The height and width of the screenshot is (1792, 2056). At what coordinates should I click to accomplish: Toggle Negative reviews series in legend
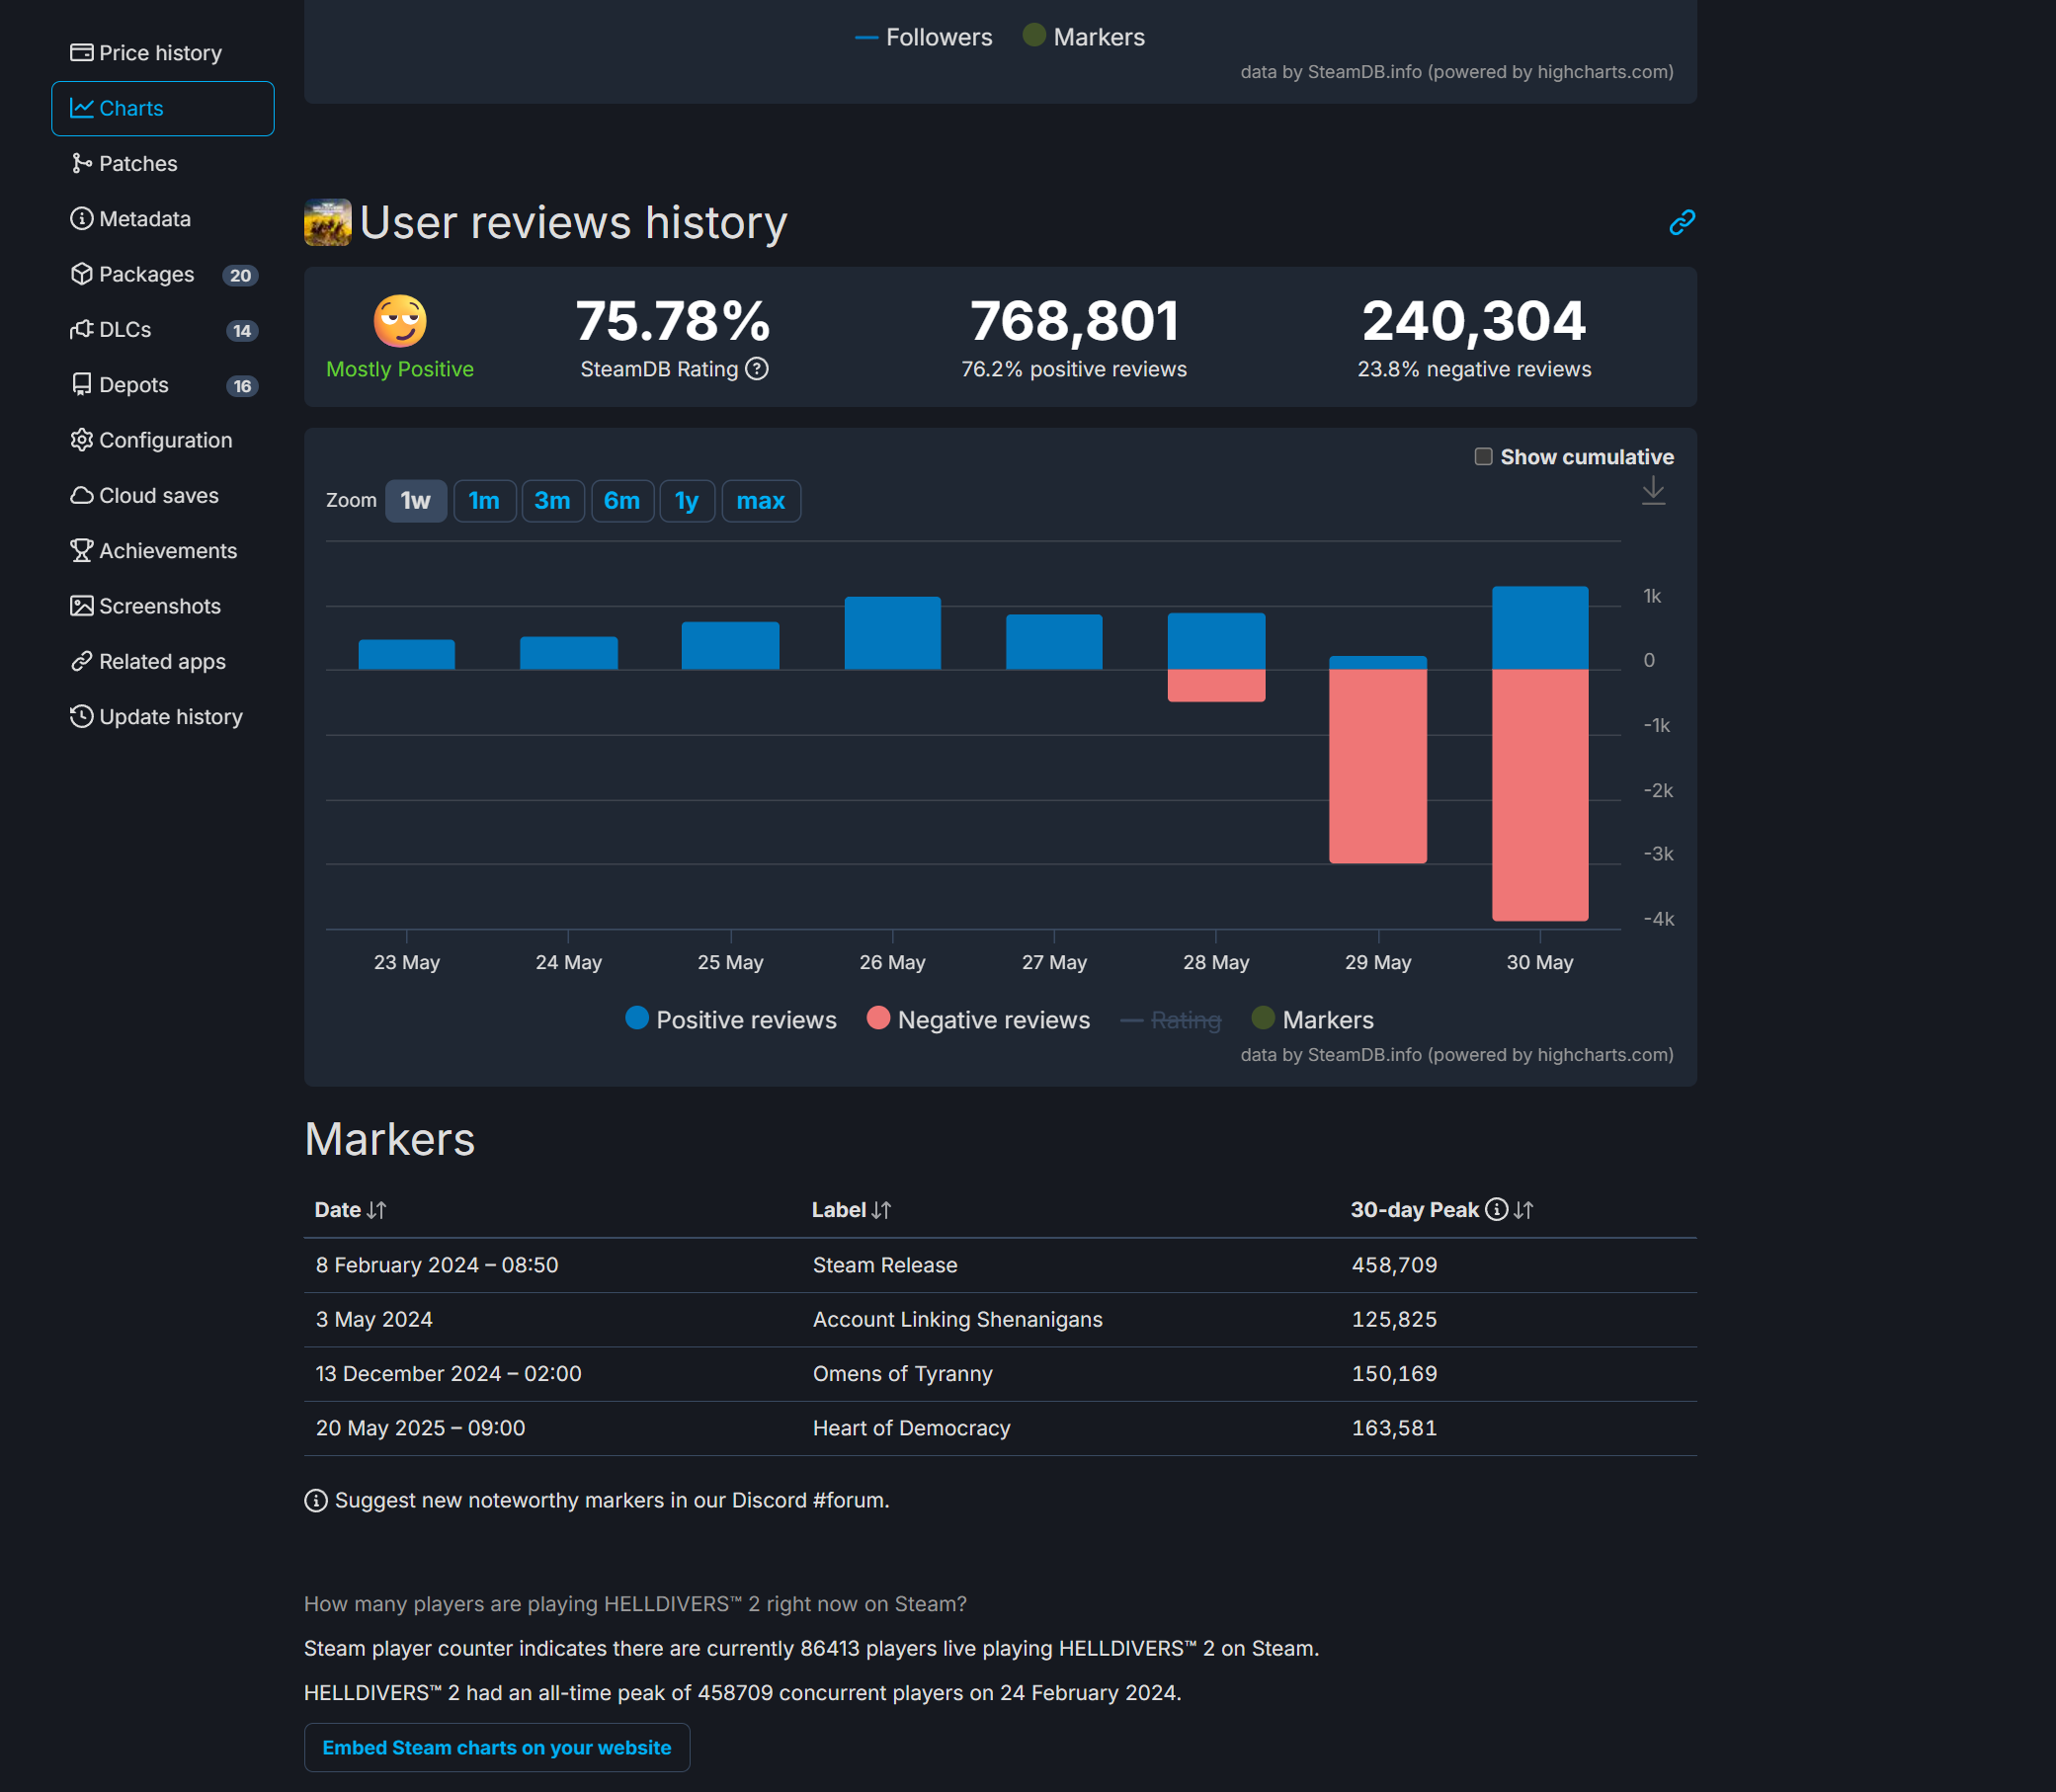pyautogui.click(x=978, y=1020)
